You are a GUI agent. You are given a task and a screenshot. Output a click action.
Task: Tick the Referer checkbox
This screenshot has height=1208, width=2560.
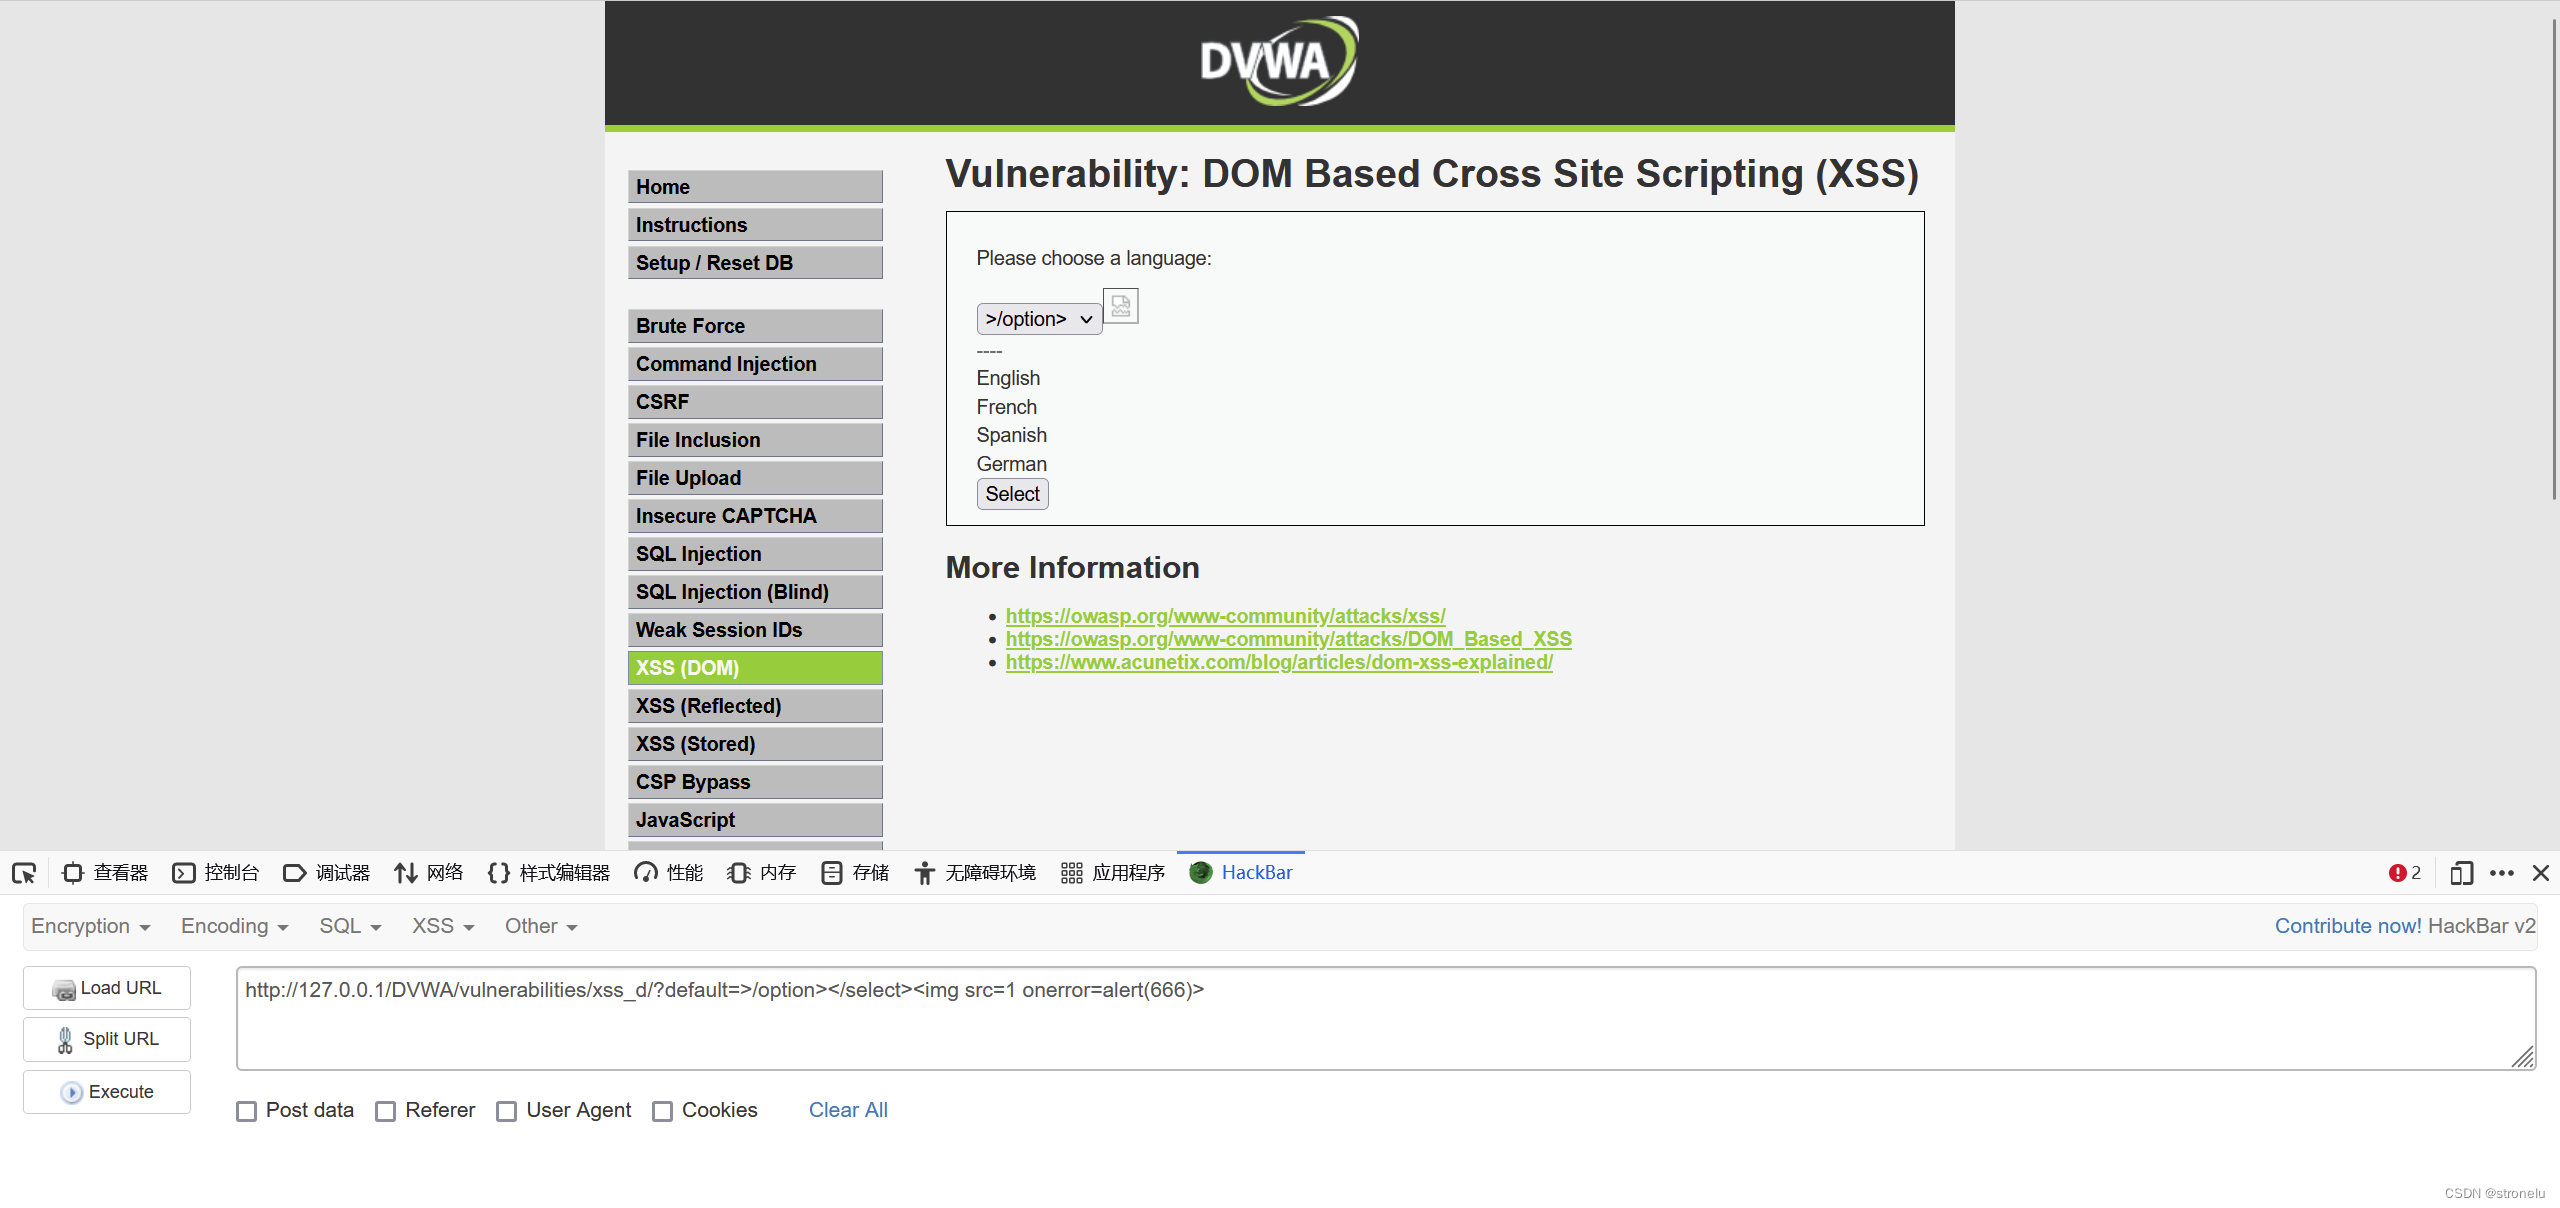click(386, 1111)
